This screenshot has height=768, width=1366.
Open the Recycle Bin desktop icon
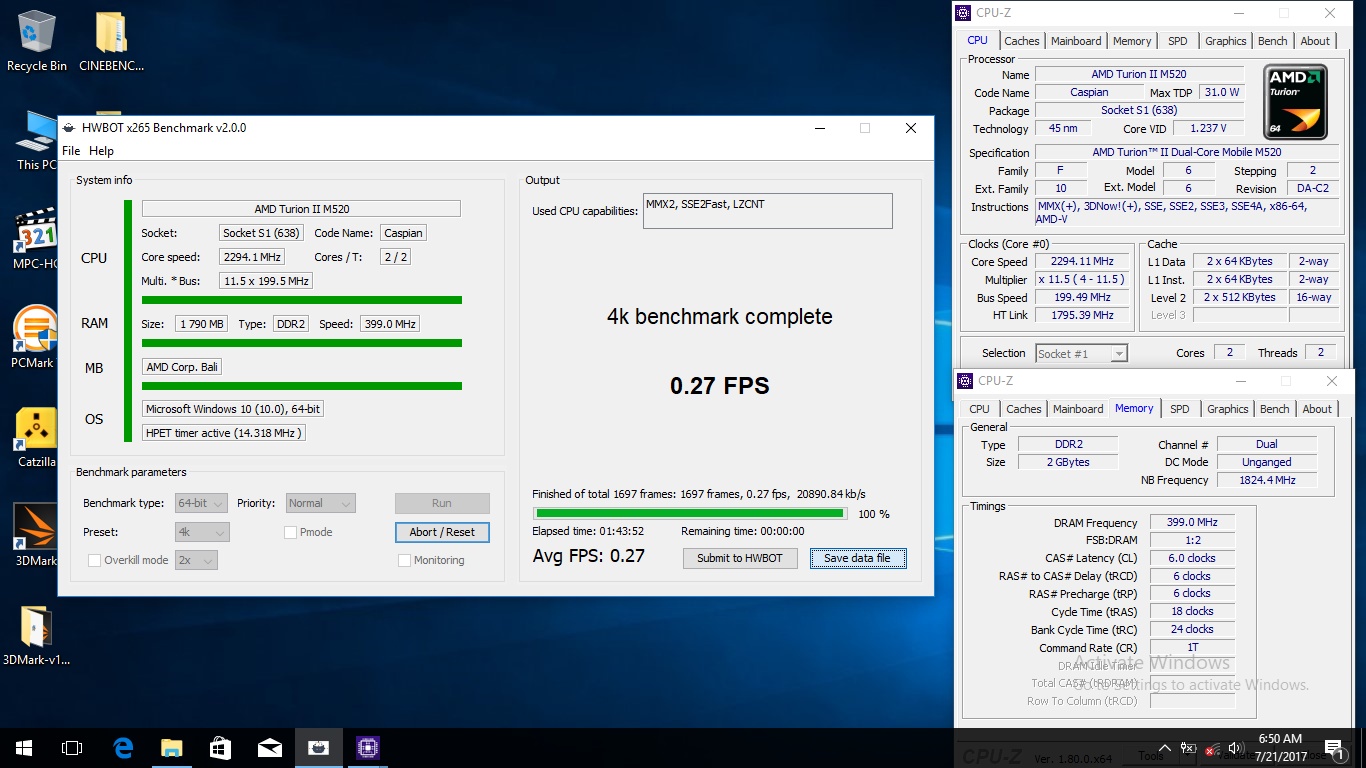coord(37,40)
